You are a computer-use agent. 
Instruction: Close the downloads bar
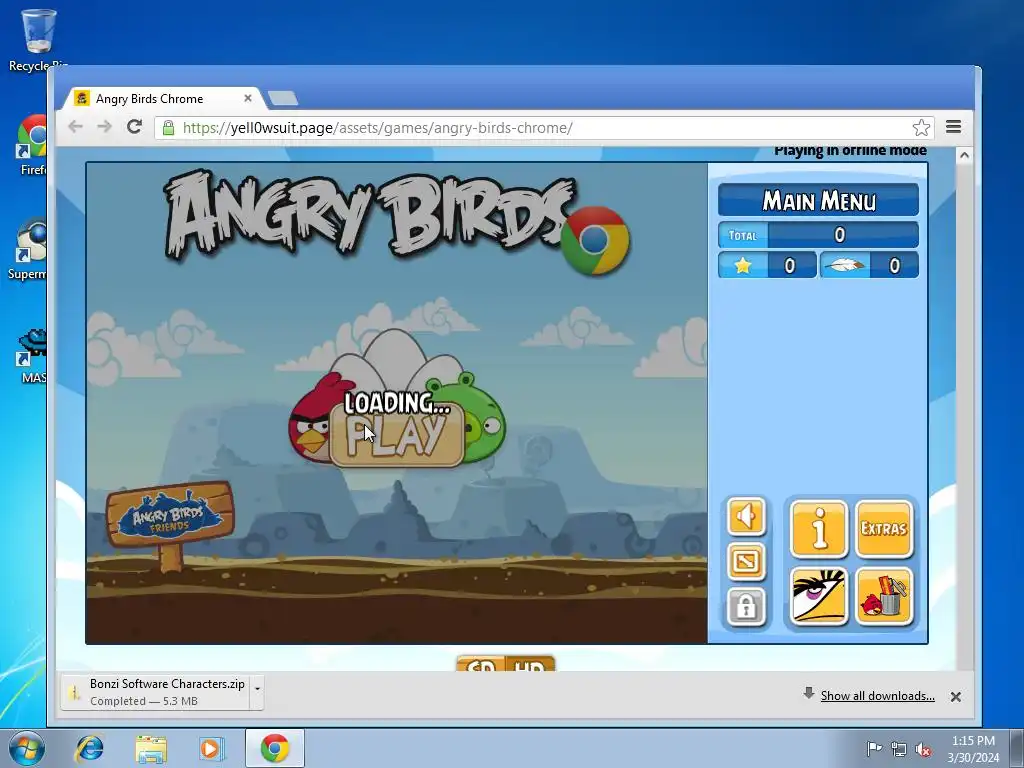(955, 697)
